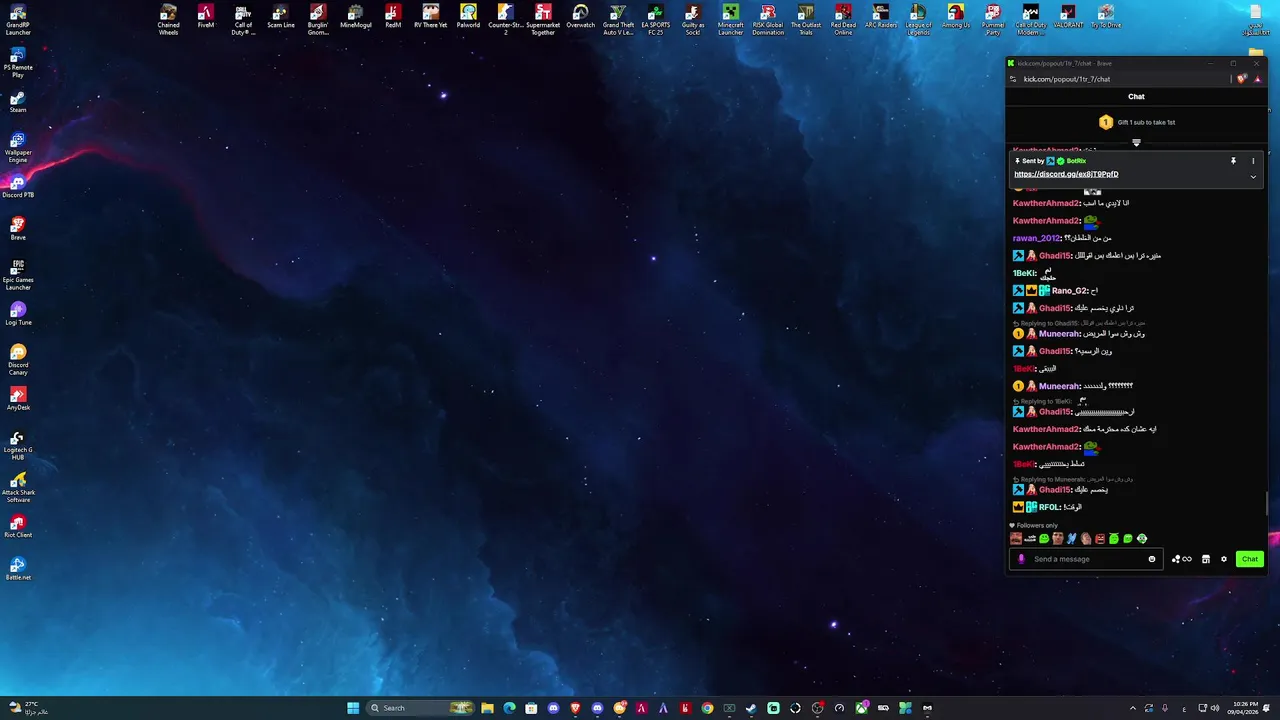Open the Red Dead Online shortcut
The image size is (1280, 720).
(x=843, y=20)
